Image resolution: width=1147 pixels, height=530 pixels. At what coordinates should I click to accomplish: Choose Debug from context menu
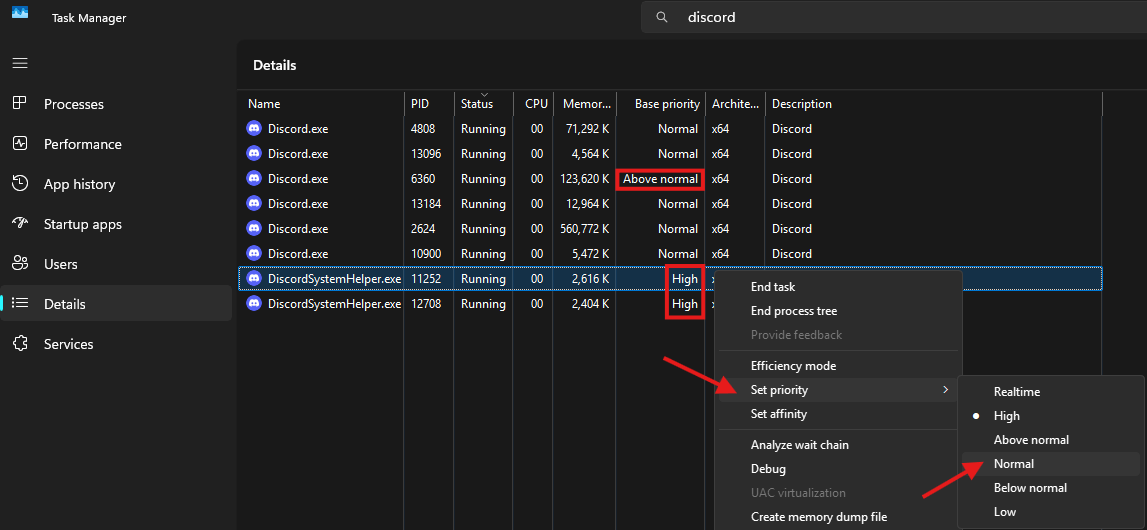coord(838,469)
